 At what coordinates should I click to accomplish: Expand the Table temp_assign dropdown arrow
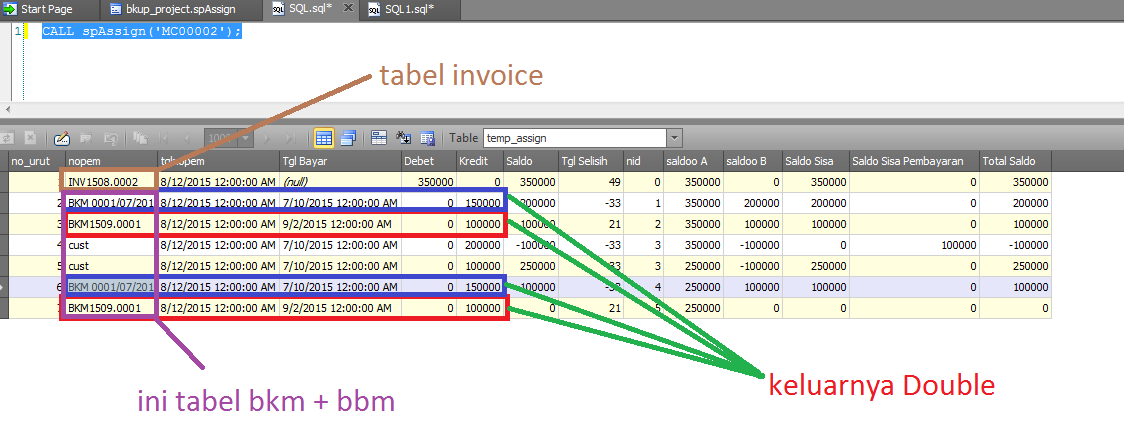click(x=674, y=138)
